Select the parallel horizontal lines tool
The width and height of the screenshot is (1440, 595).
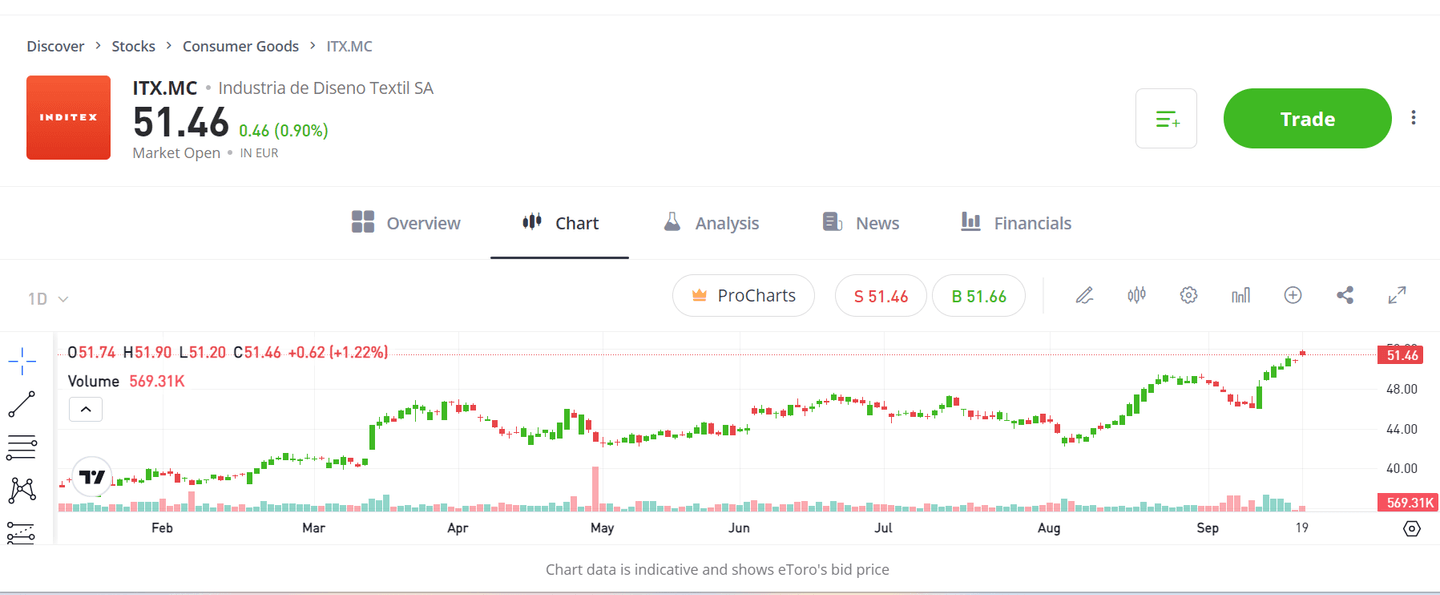click(x=22, y=447)
